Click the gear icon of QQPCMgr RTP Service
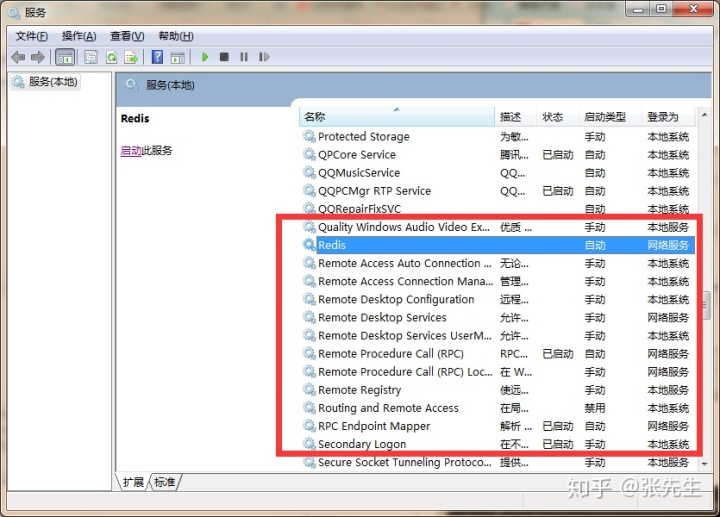720x517 pixels. [x=309, y=191]
